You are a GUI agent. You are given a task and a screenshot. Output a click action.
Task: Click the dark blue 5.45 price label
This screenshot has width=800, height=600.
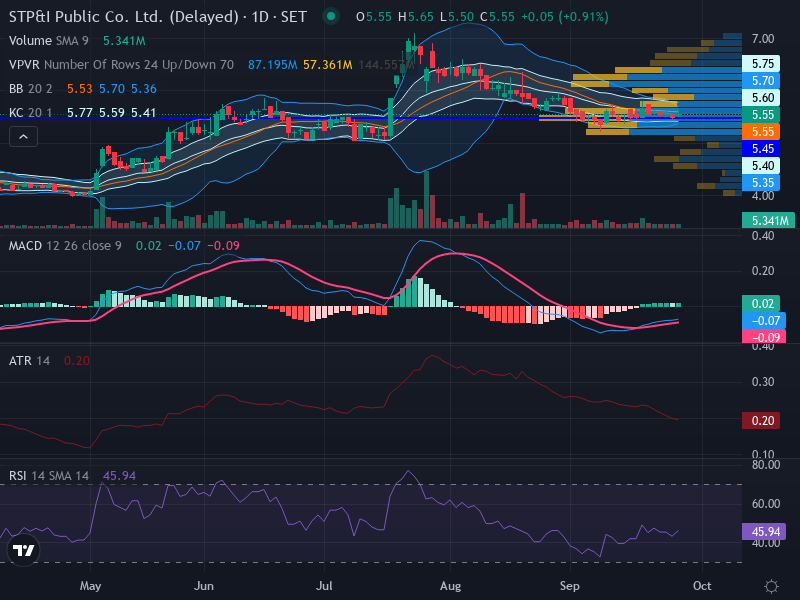point(761,148)
